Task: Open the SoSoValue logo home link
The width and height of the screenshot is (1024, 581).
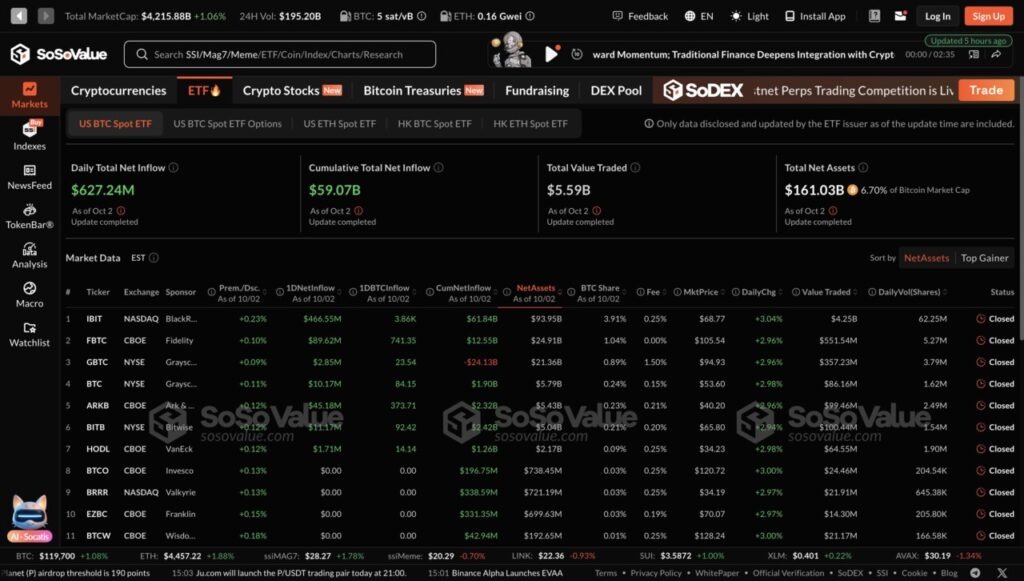Action: click(x=59, y=54)
